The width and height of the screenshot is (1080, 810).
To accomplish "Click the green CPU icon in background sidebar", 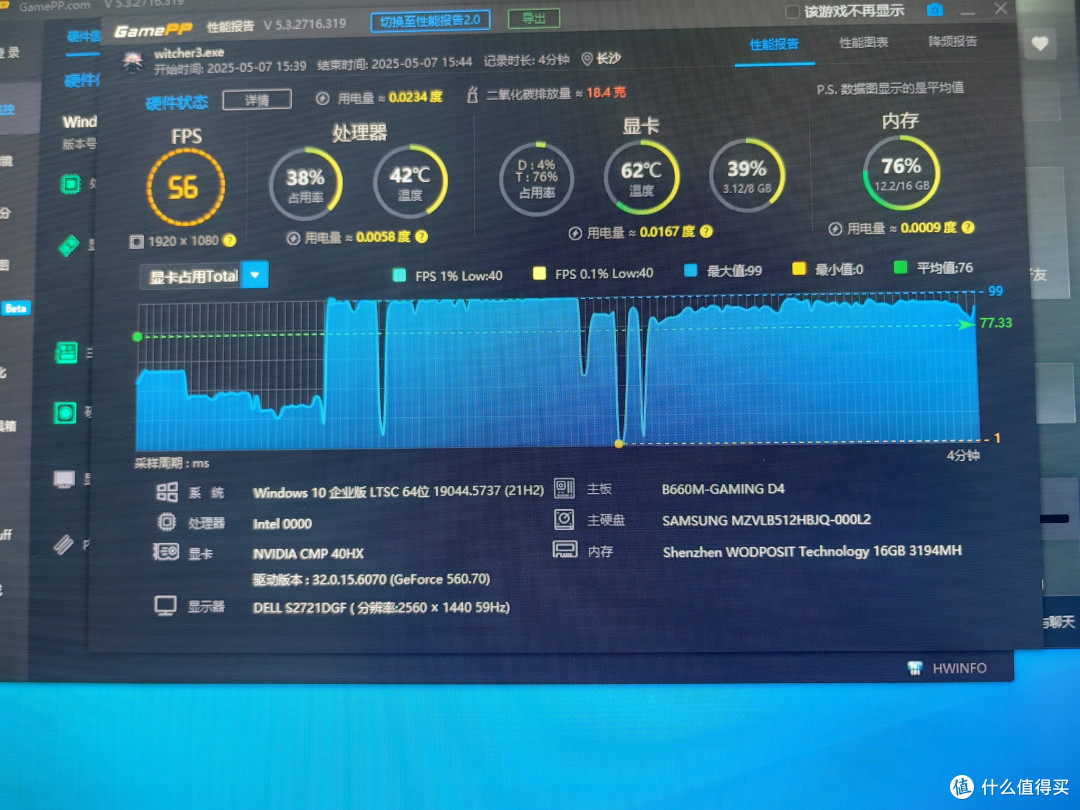I will [70, 184].
